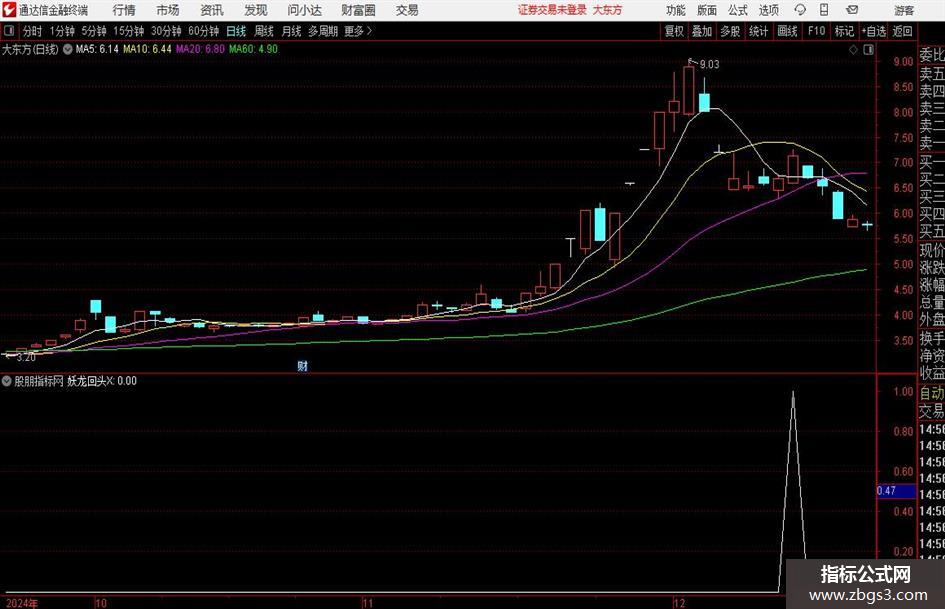Click the 画线 drawing button

(787, 31)
